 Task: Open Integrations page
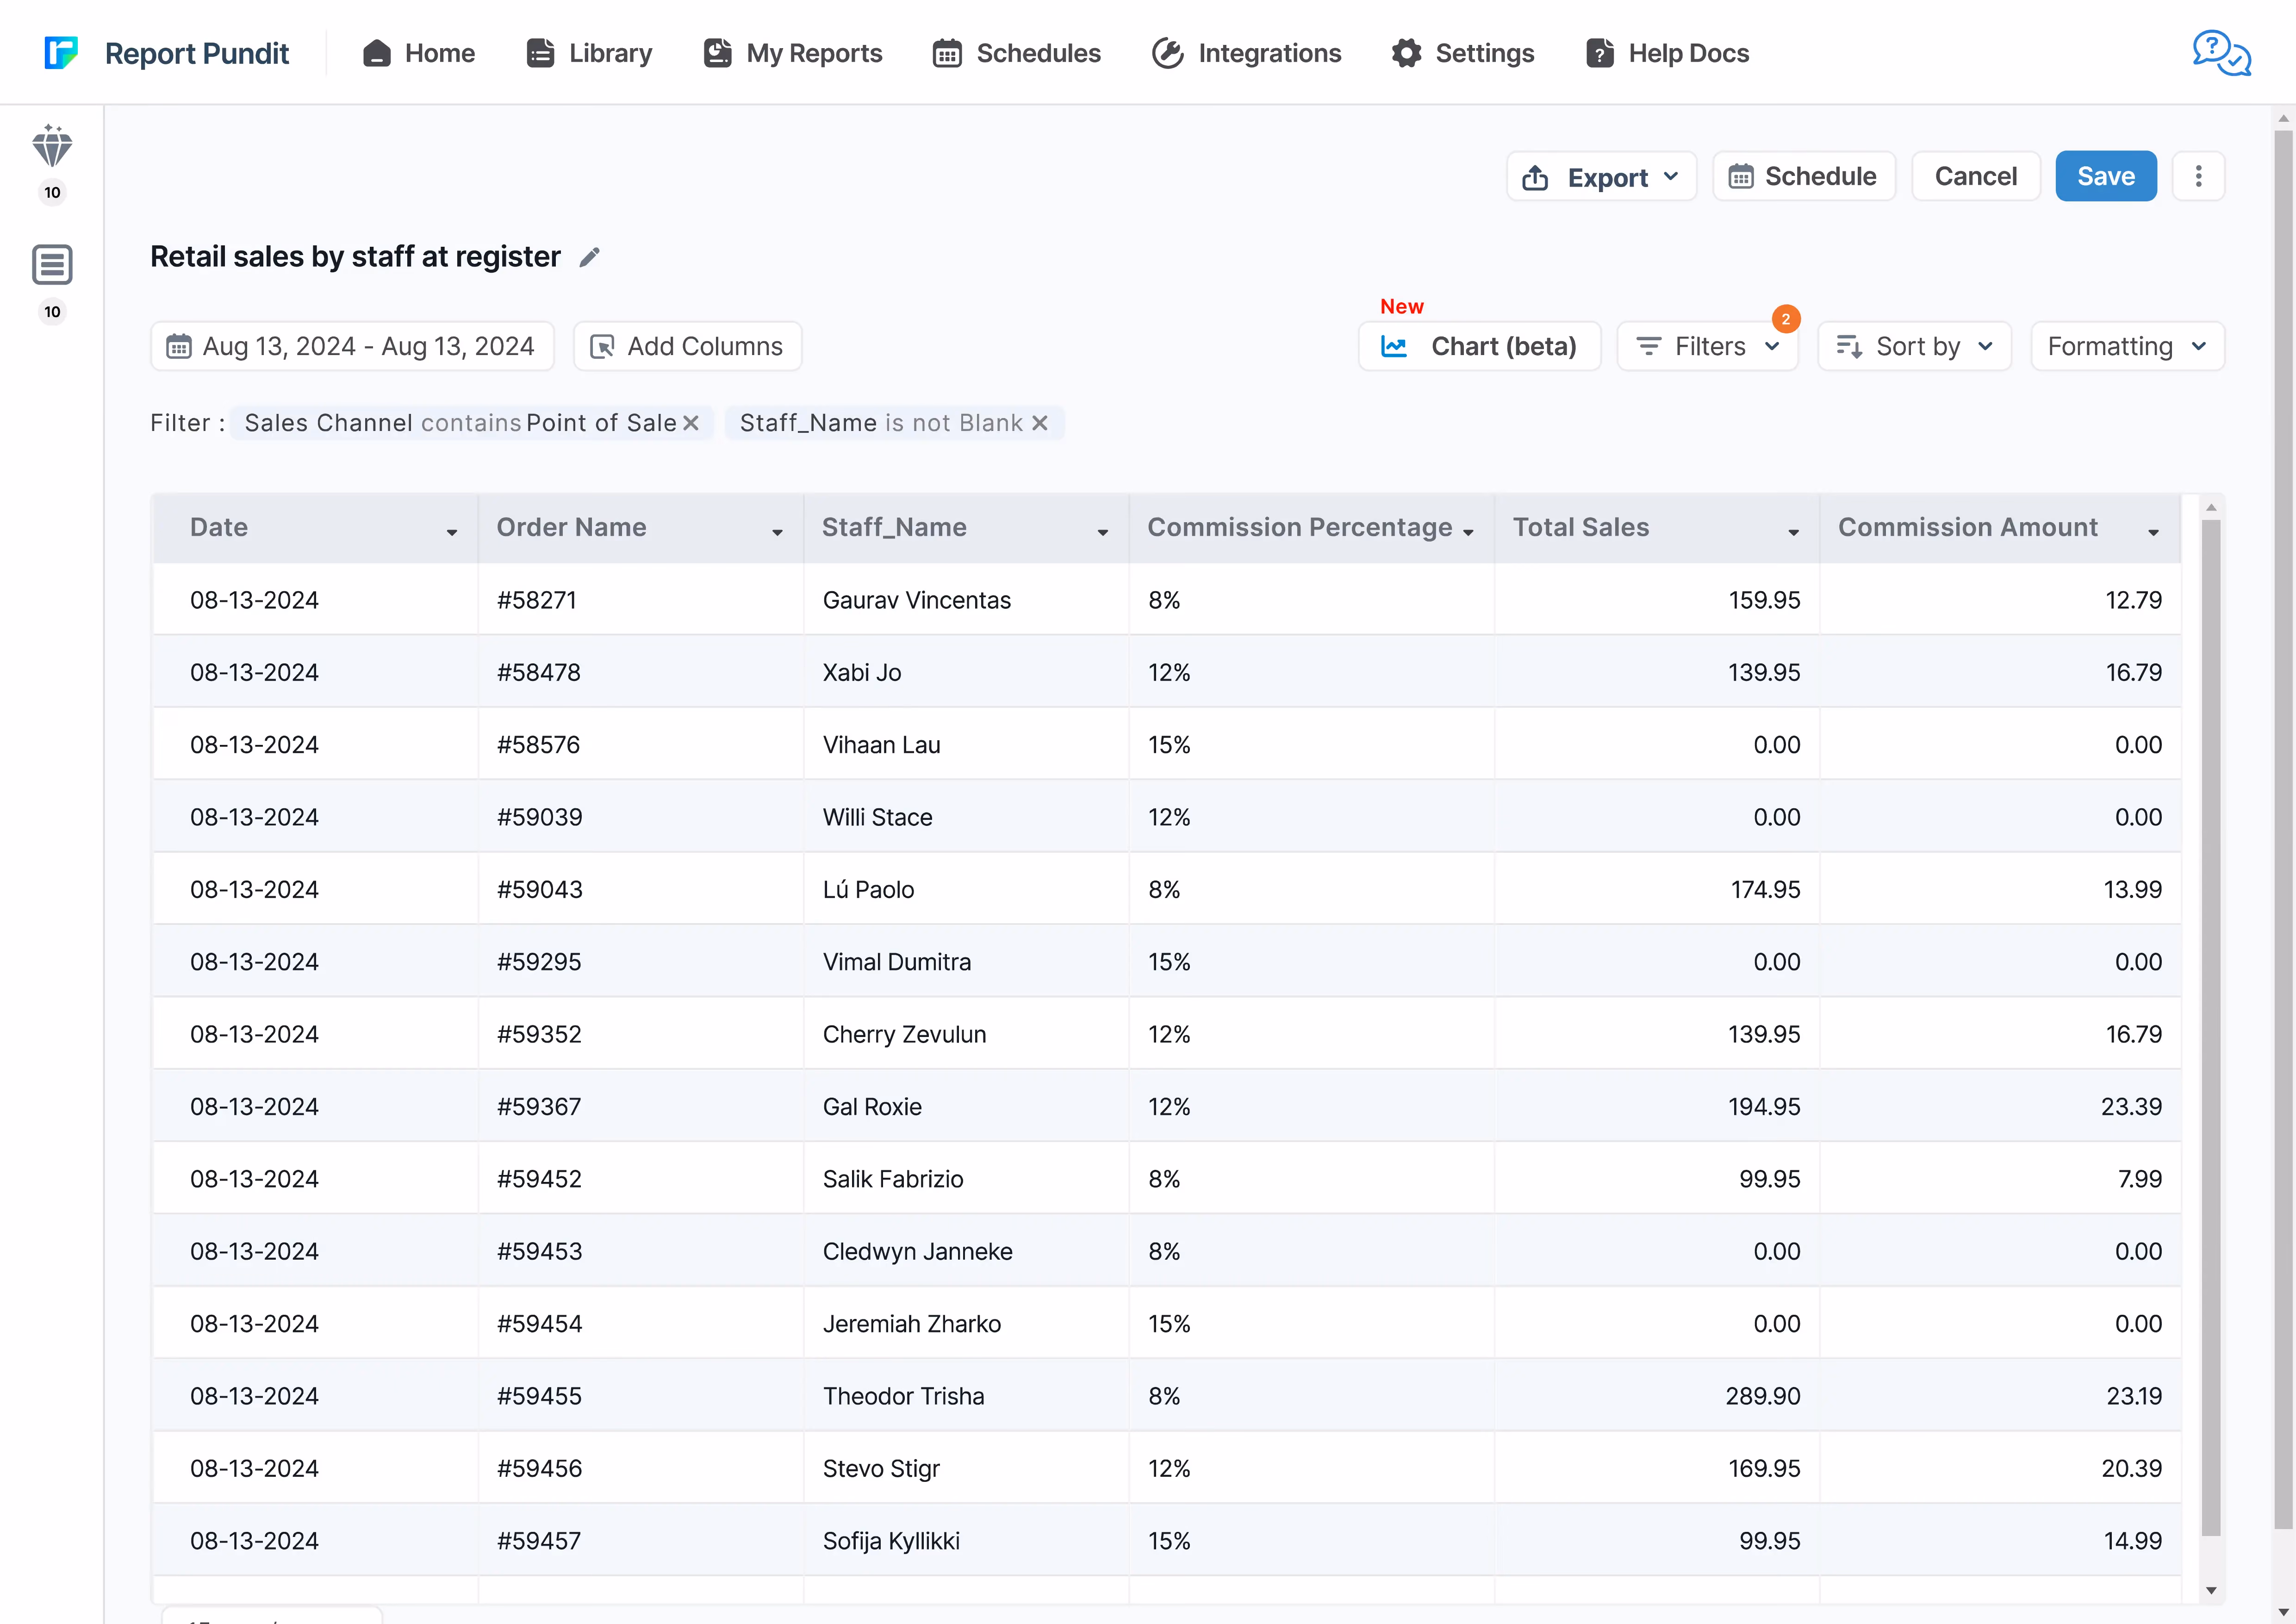[1246, 53]
